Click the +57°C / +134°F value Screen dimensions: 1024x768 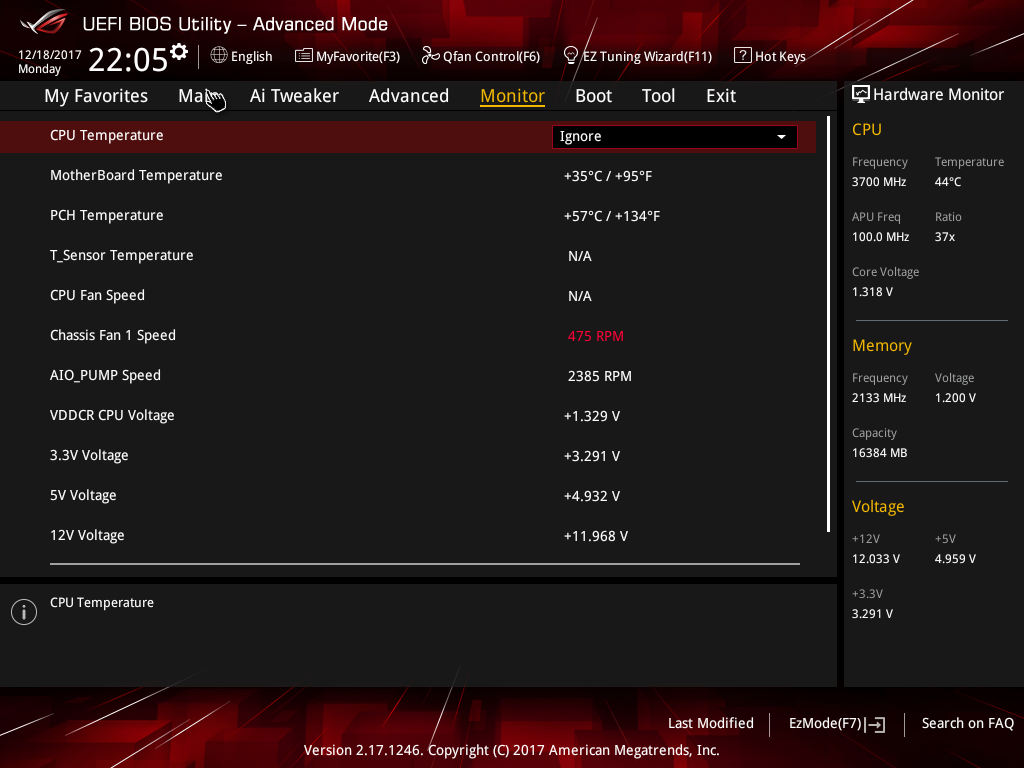click(612, 216)
